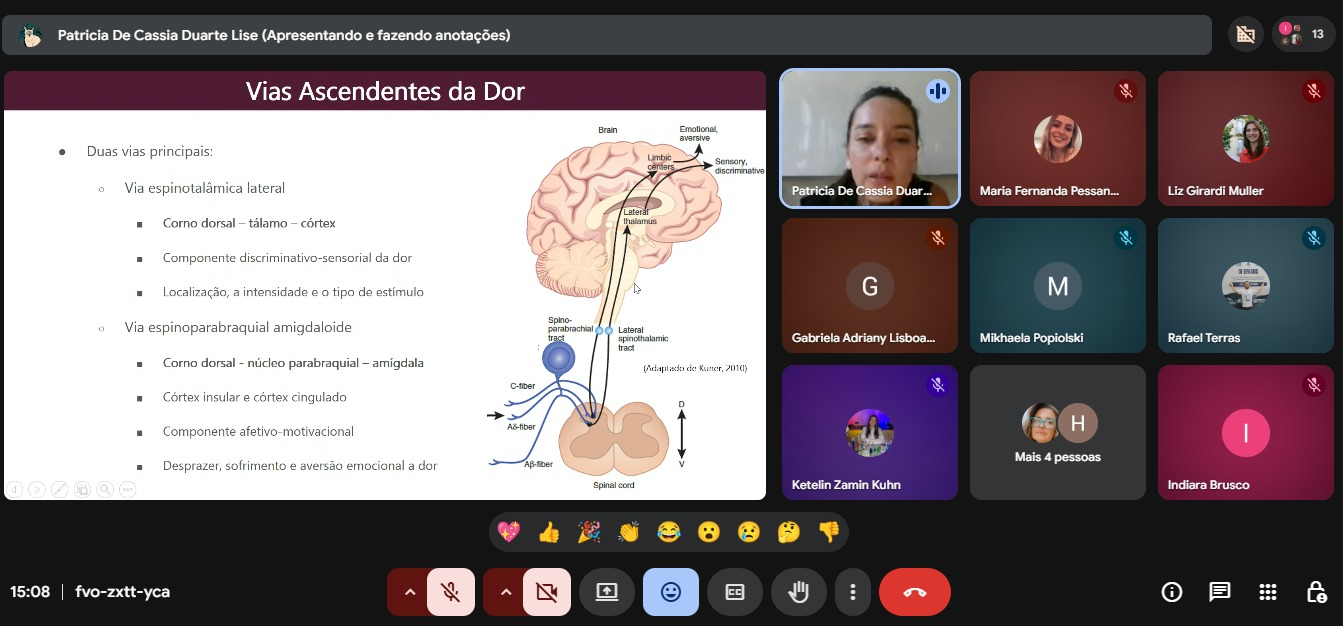Open the activities grid icon
Viewport: 1343px width, 626px height.
(x=1267, y=592)
